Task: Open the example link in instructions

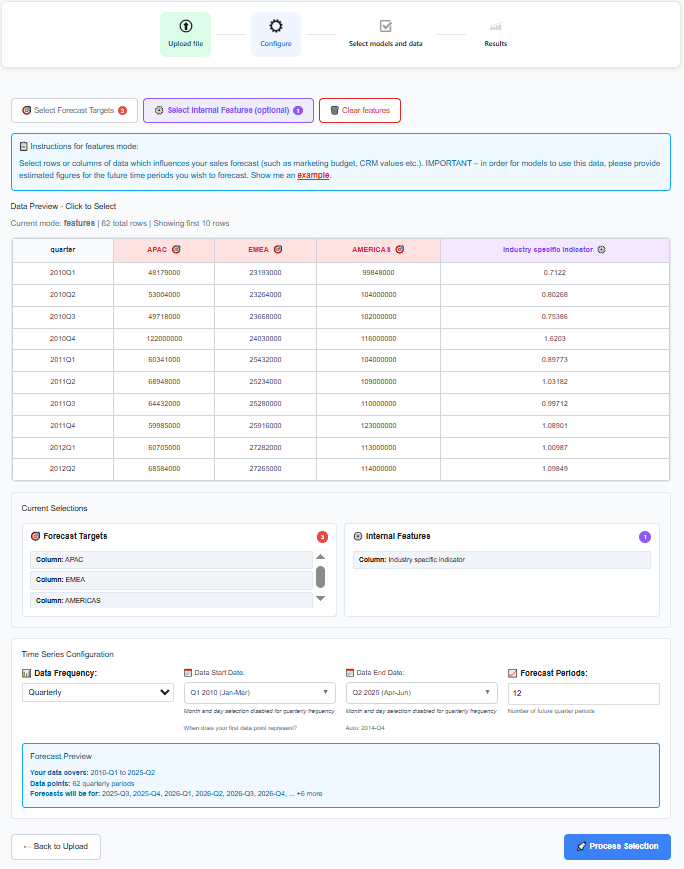Action: [x=313, y=175]
